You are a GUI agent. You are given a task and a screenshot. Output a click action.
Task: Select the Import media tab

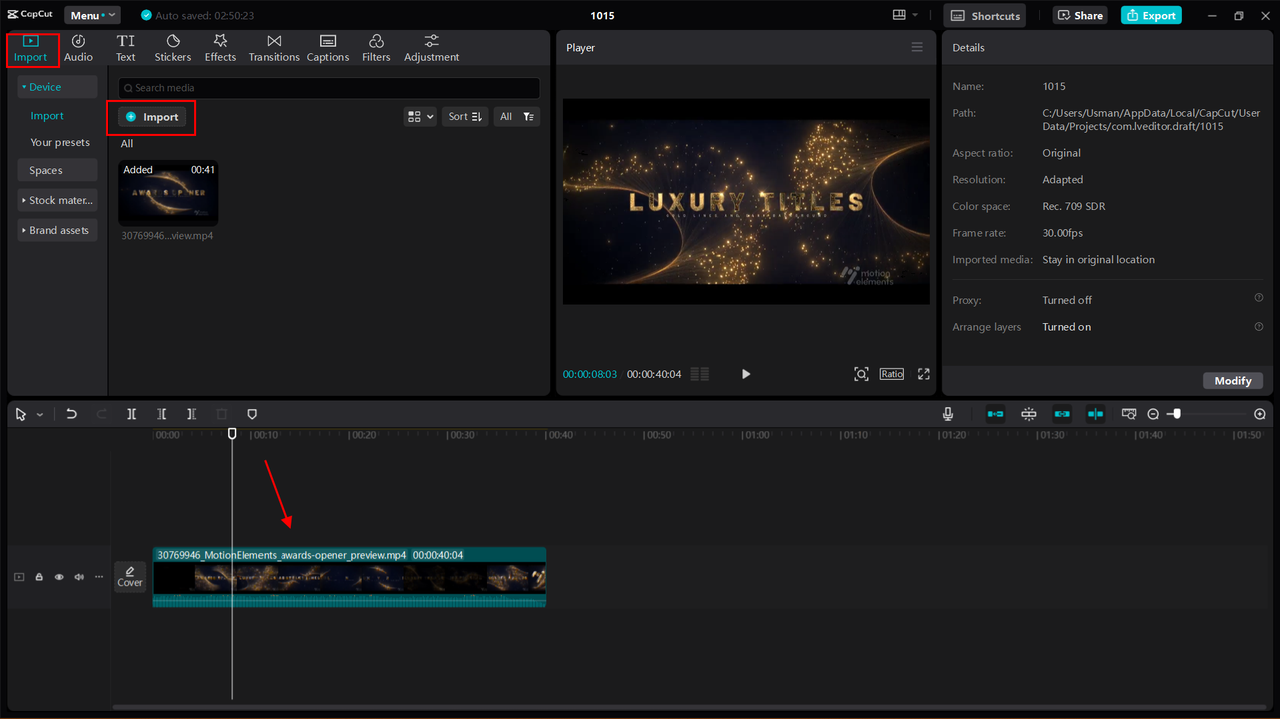coord(31,49)
